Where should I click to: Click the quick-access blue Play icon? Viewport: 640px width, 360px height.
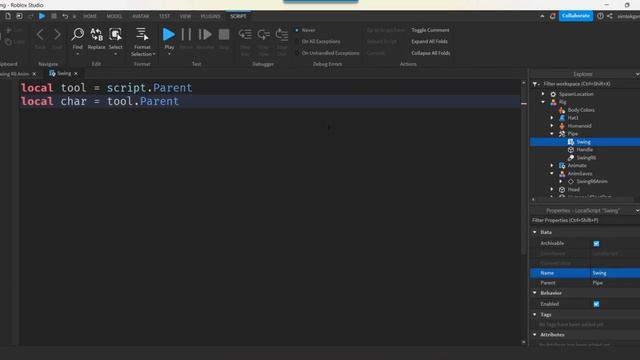[x=42, y=16]
